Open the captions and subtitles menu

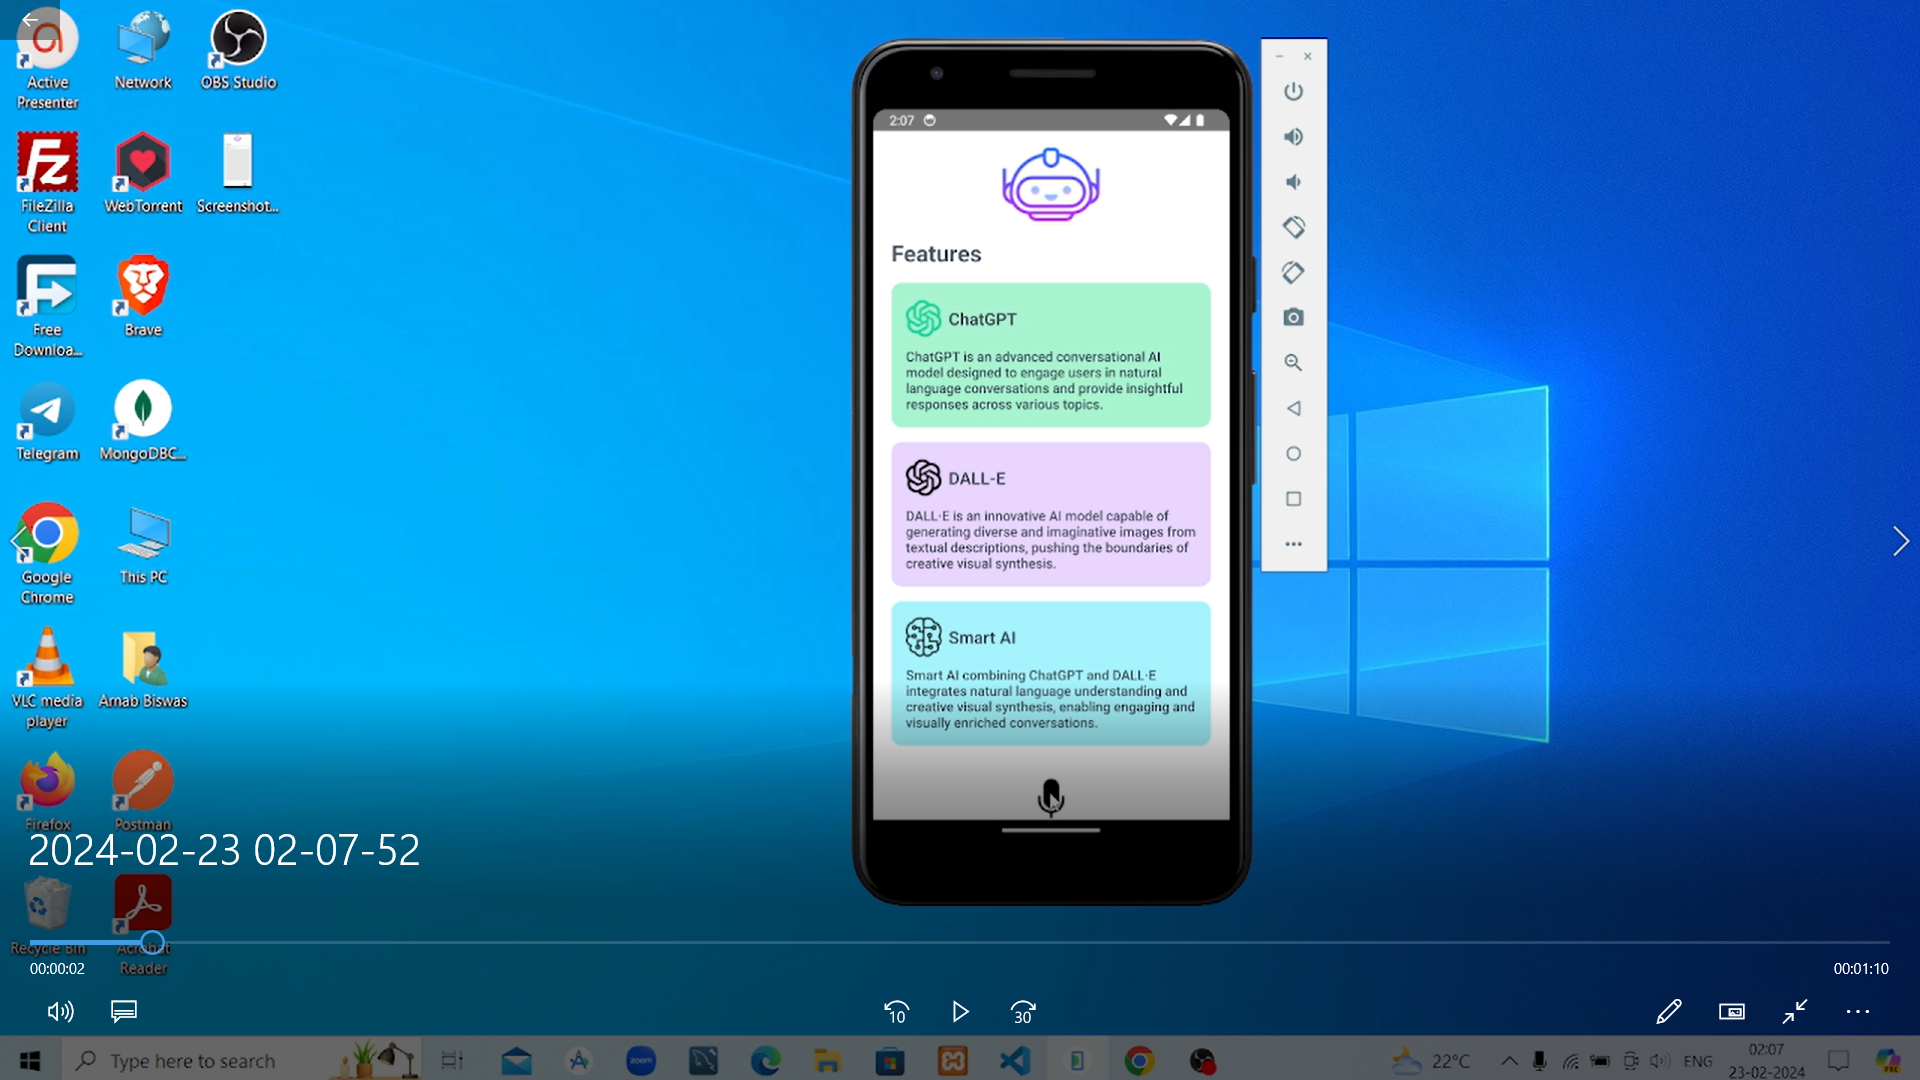(x=124, y=1012)
